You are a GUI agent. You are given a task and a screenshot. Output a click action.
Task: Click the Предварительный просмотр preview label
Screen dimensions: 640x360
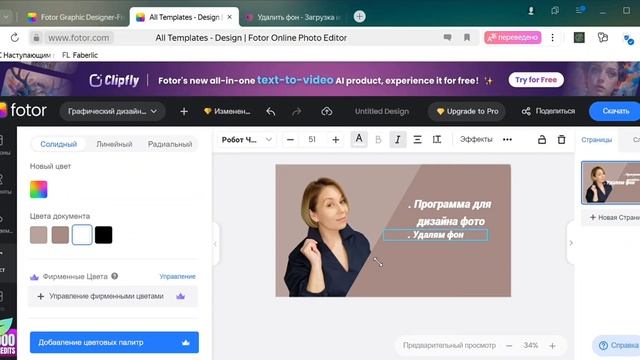point(449,345)
